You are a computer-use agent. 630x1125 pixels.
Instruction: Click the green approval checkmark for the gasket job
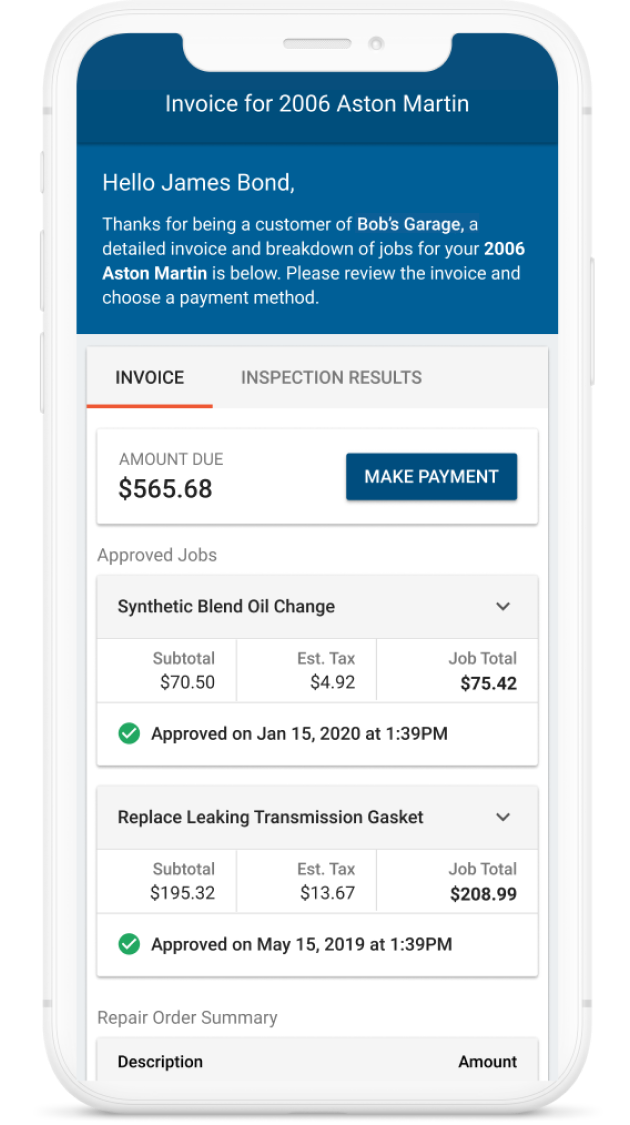click(x=129, y=944)
